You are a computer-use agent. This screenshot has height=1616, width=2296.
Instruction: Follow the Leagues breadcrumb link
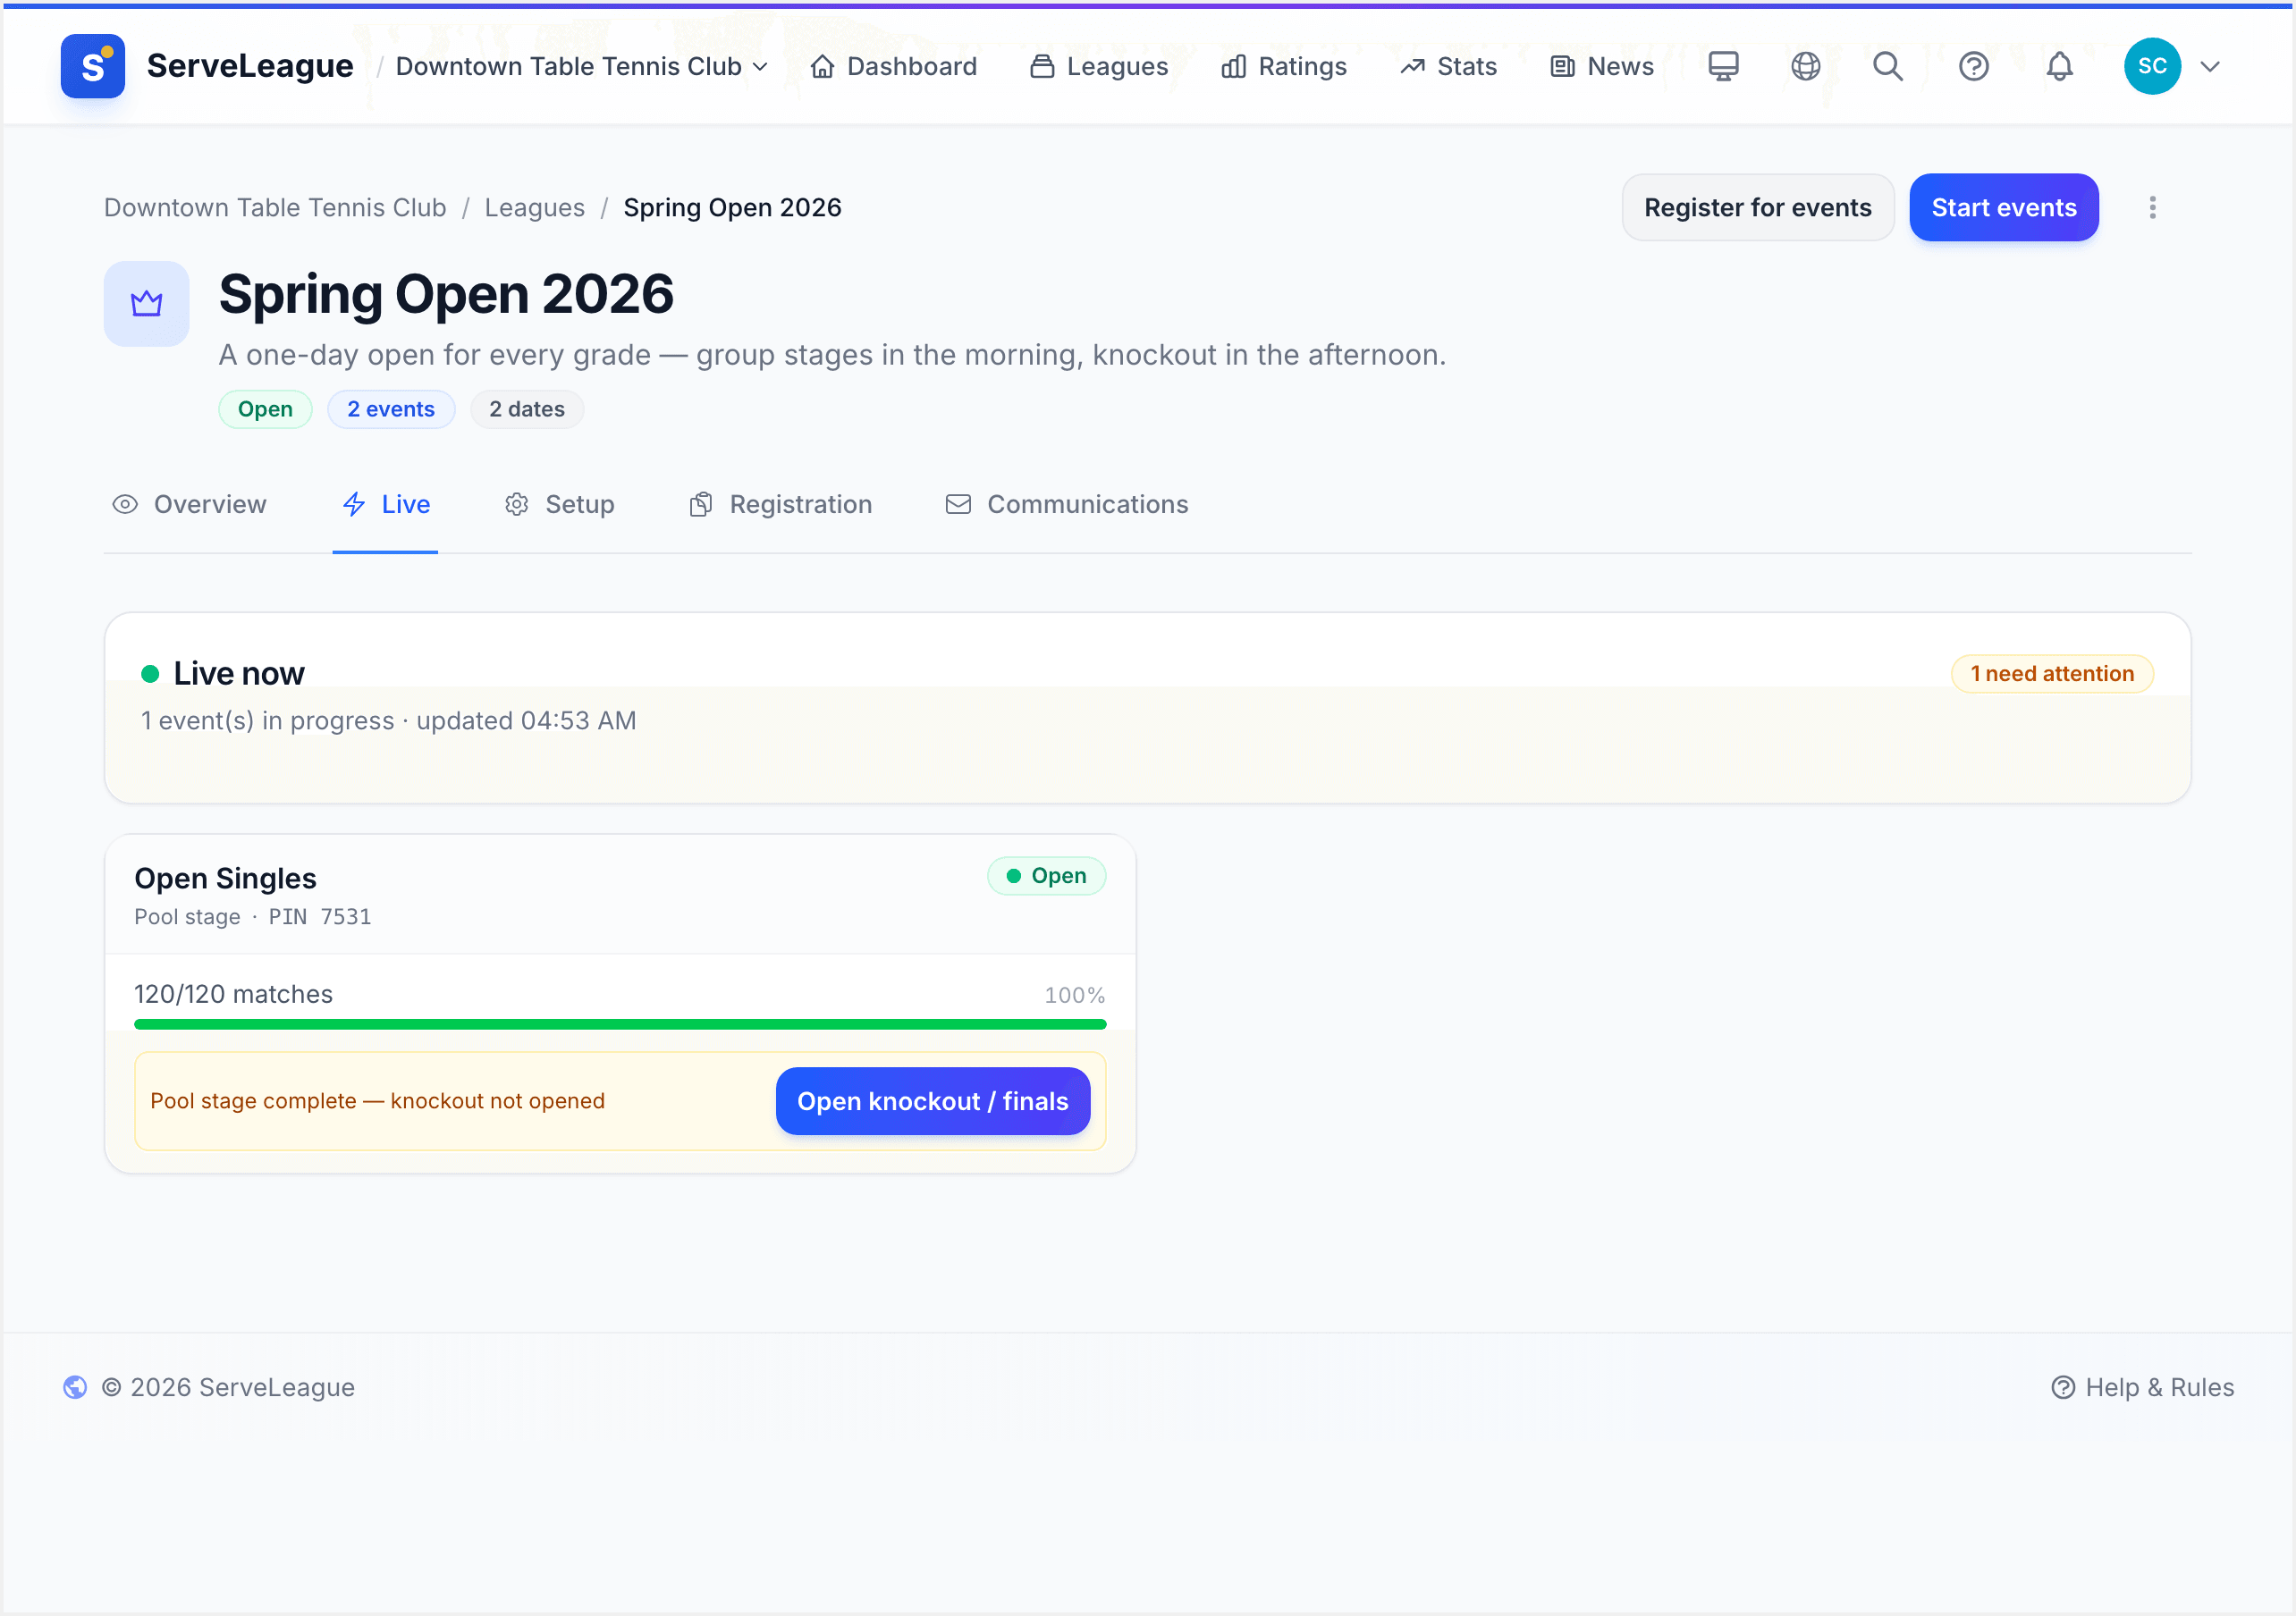[x=534, y=207]
